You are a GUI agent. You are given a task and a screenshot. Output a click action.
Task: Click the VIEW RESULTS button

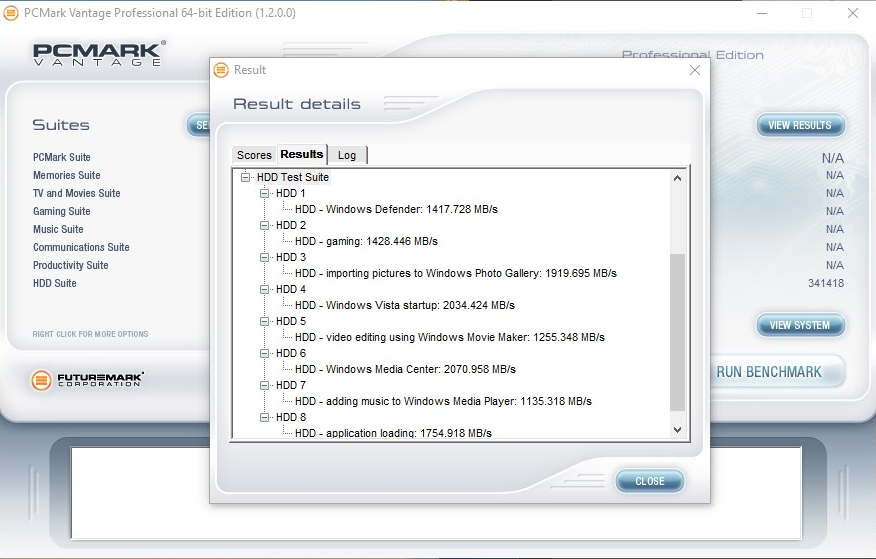(800, 125)
